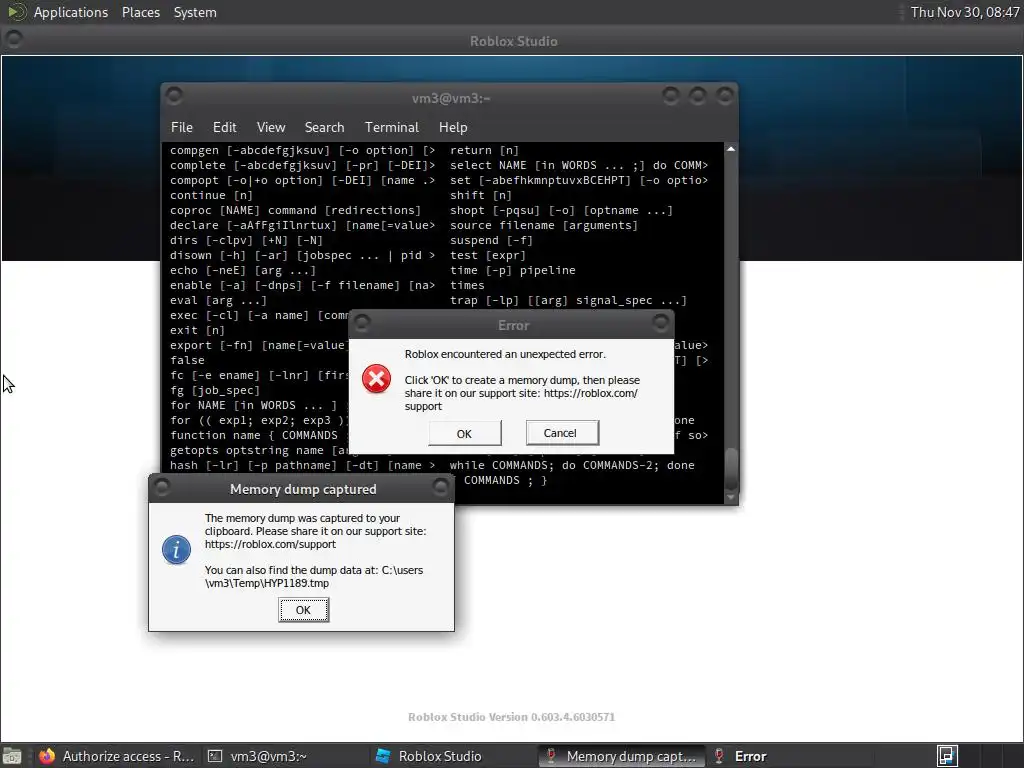Click terminal line 'return [n]'
1024x768 pixels.
point(484,150)
